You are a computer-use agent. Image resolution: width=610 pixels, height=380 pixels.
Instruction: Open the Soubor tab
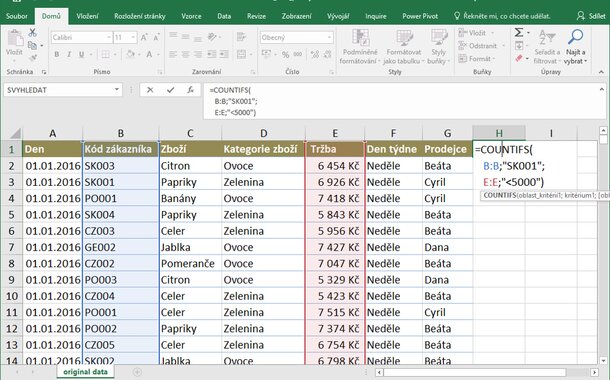tap(17, 16)
